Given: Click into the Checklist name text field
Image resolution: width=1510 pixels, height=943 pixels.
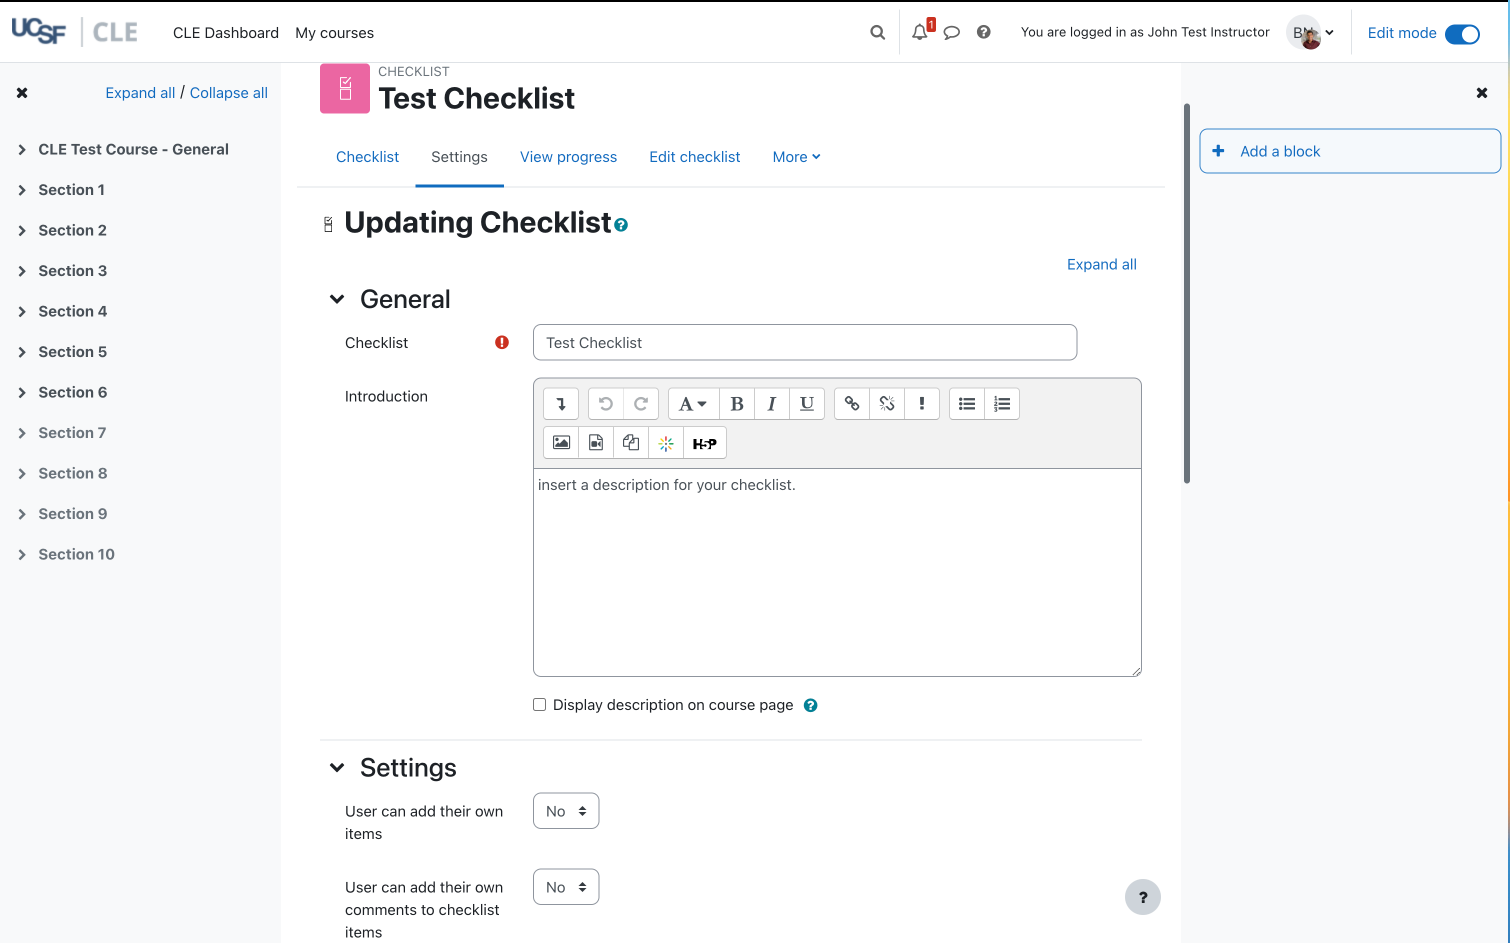Looking at the screenshot, I should point(805,343).
